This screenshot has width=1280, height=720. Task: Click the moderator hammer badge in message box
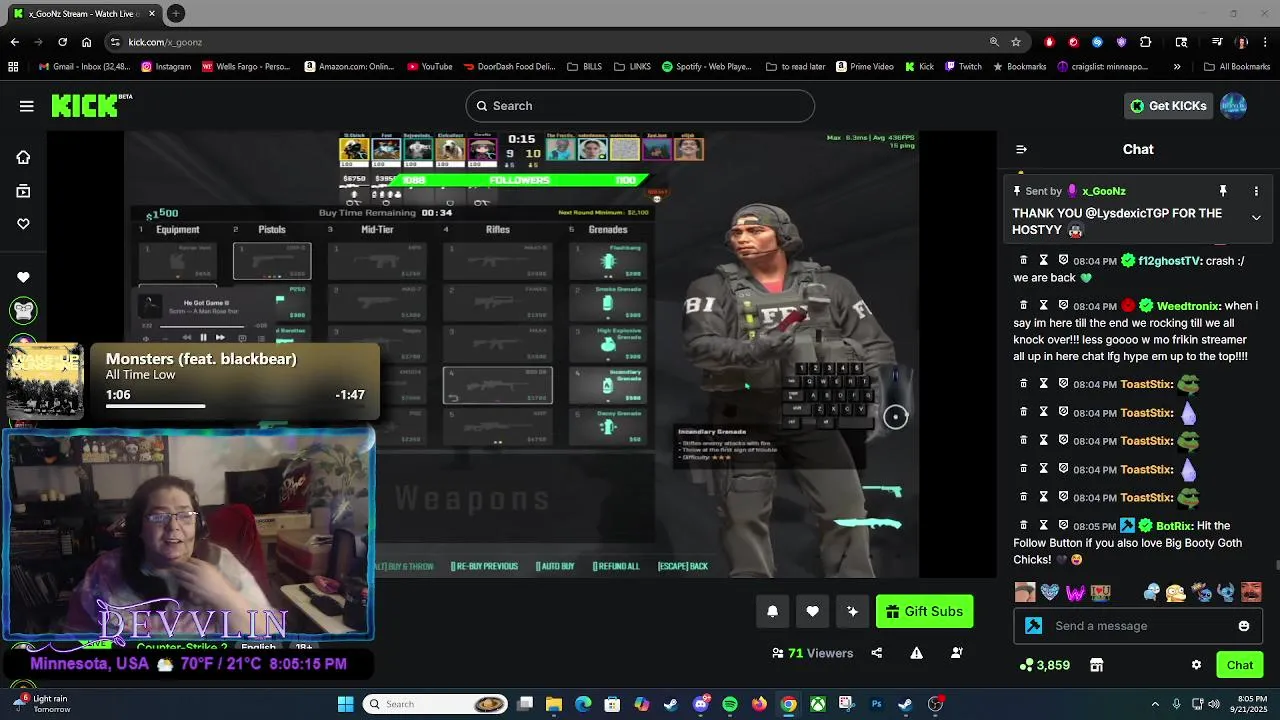1034,626
